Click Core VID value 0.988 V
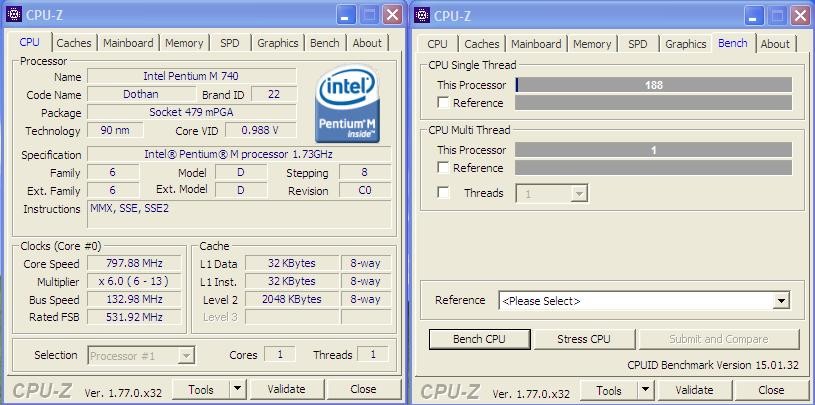The width and height of the screenshot is (815, 405). (261, 130)
